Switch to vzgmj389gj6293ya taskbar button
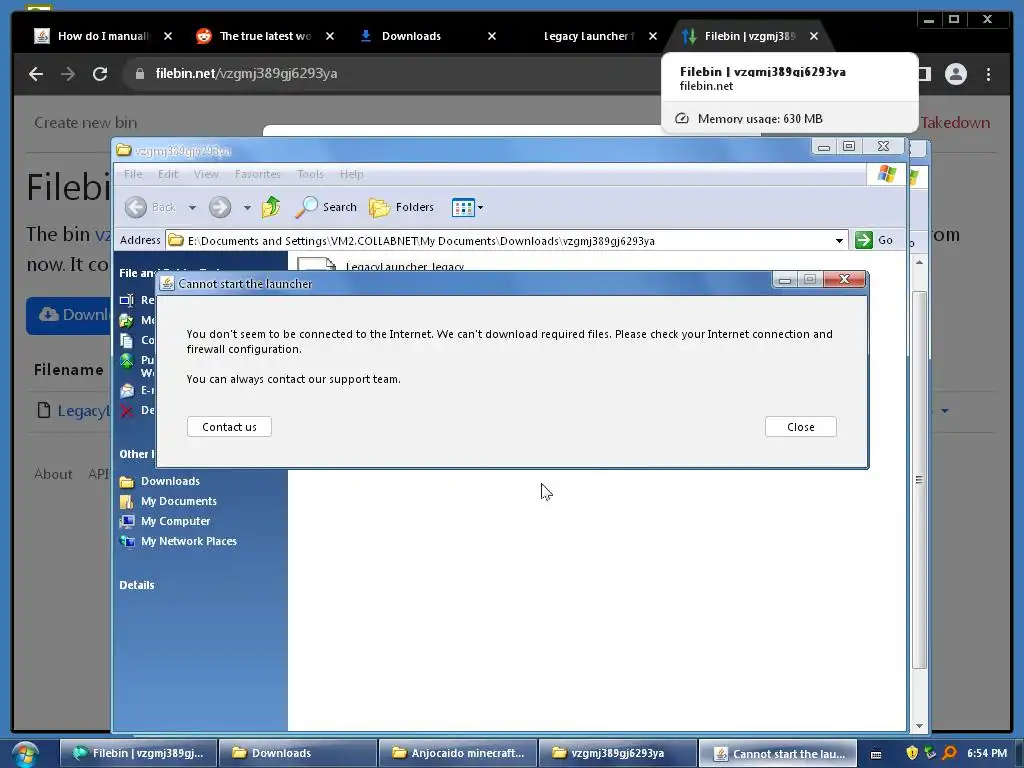Viewport: 1024px width, 768px height. pyautogui.click(x=618, y=753)
